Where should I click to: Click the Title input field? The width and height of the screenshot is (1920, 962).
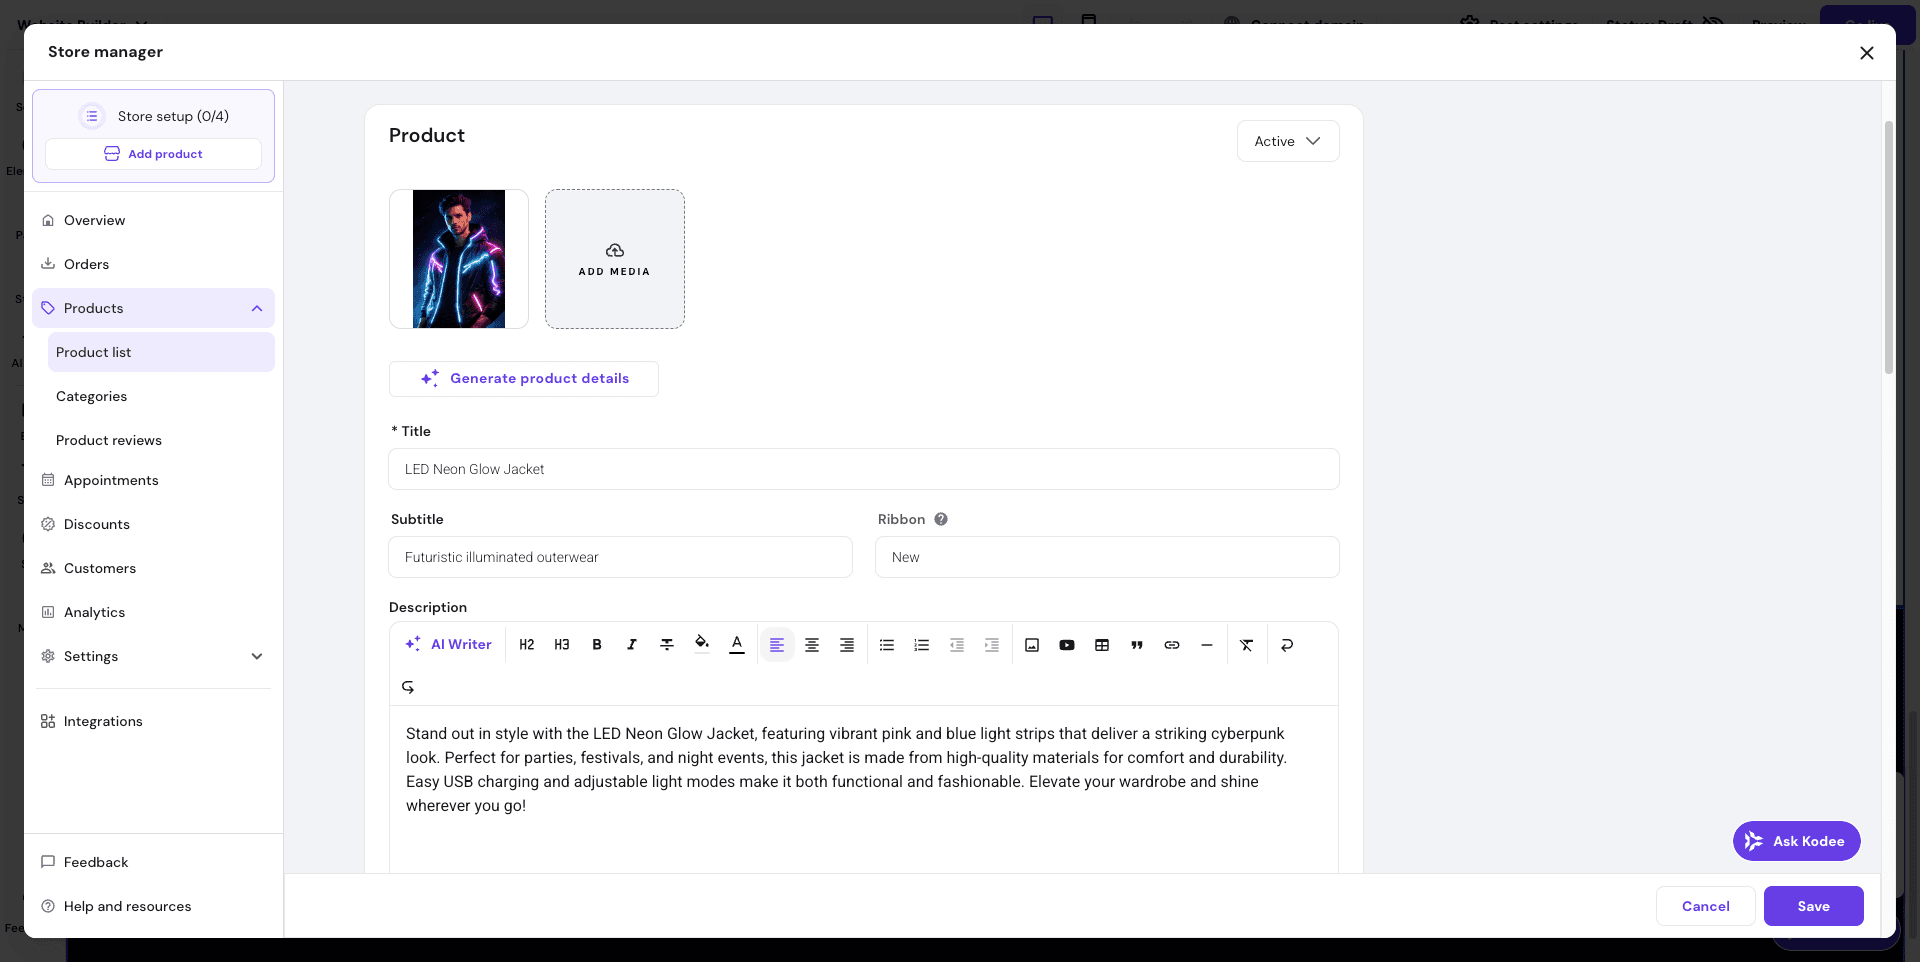click(x=863, y=469)
